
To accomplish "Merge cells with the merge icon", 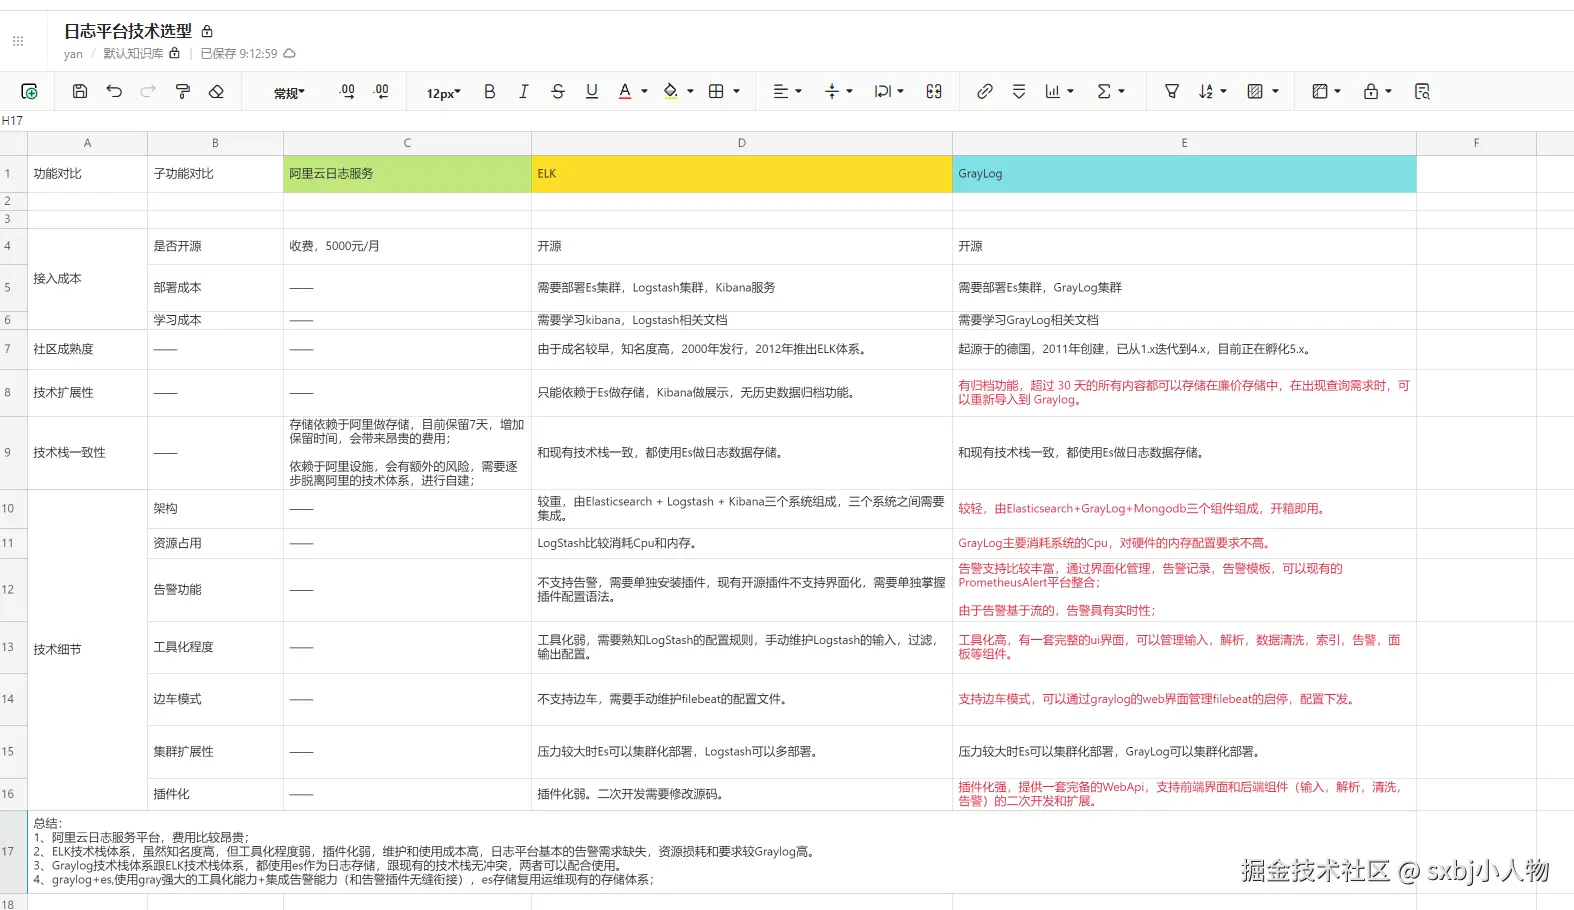I will click(934, 92).
